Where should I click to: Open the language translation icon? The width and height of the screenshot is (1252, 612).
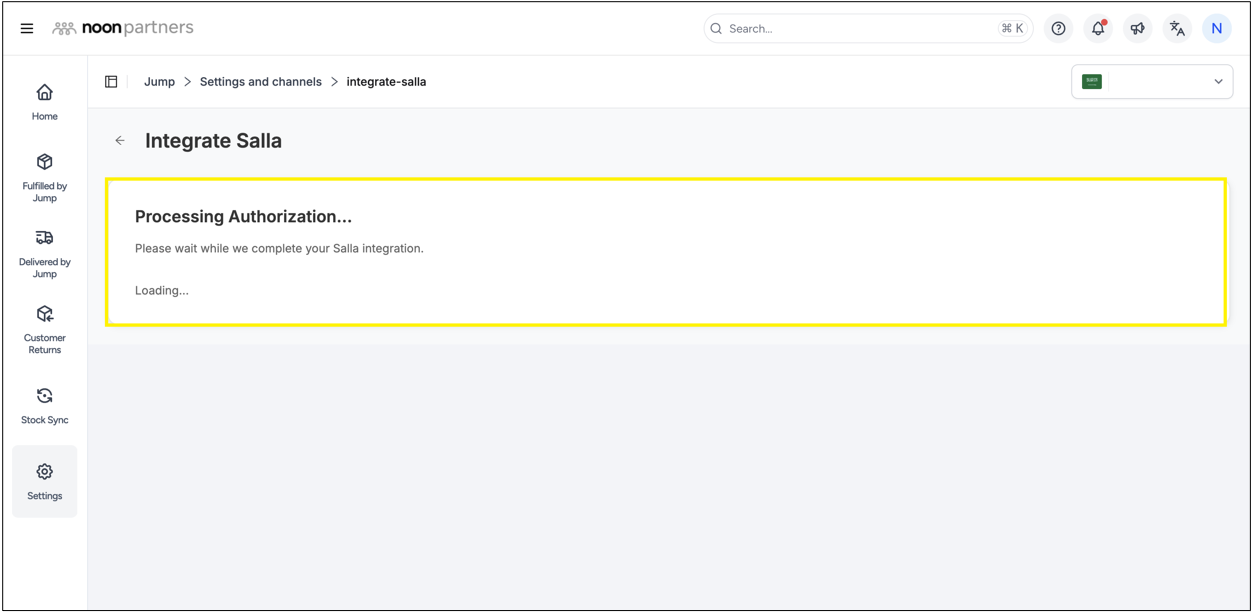tap(1177, 29)
